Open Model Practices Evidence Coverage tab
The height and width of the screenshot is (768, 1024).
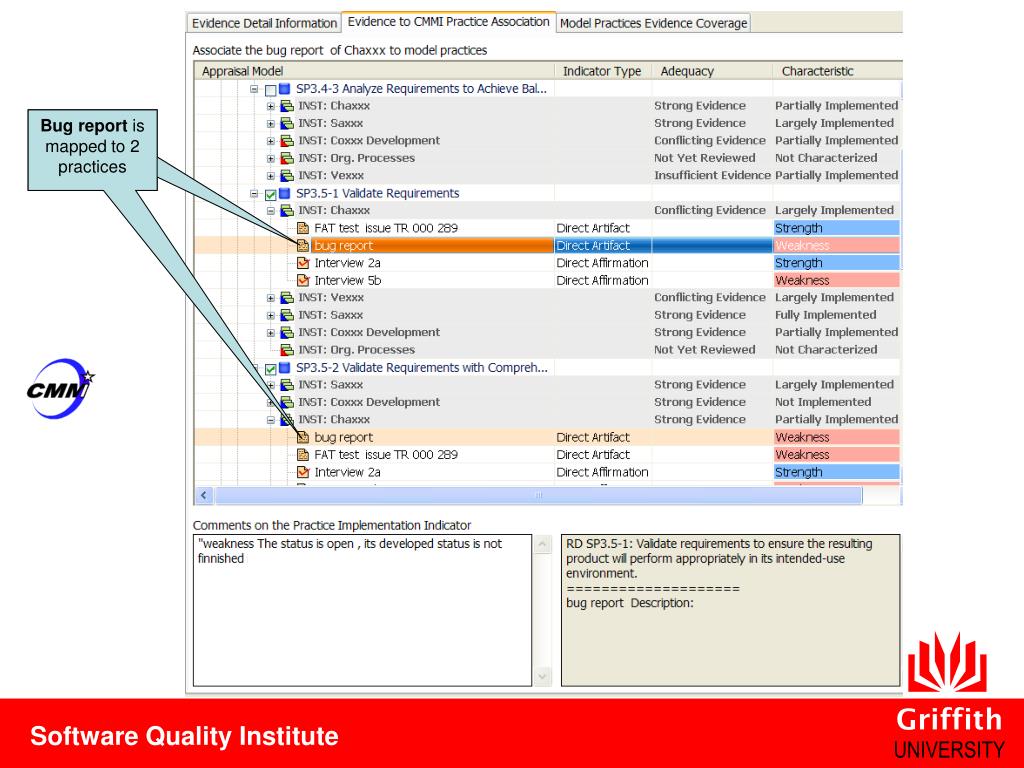(653, 23)
